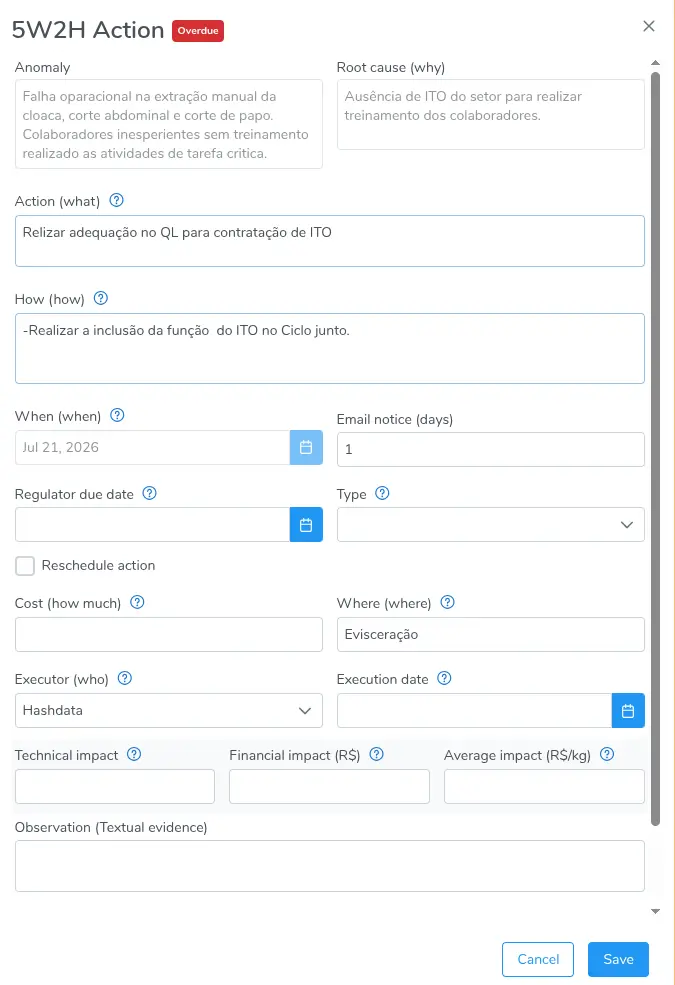Click help icon next to When (when)
Image resolution: width=675 pixels, height=985 pixels.
click(117, 415)
